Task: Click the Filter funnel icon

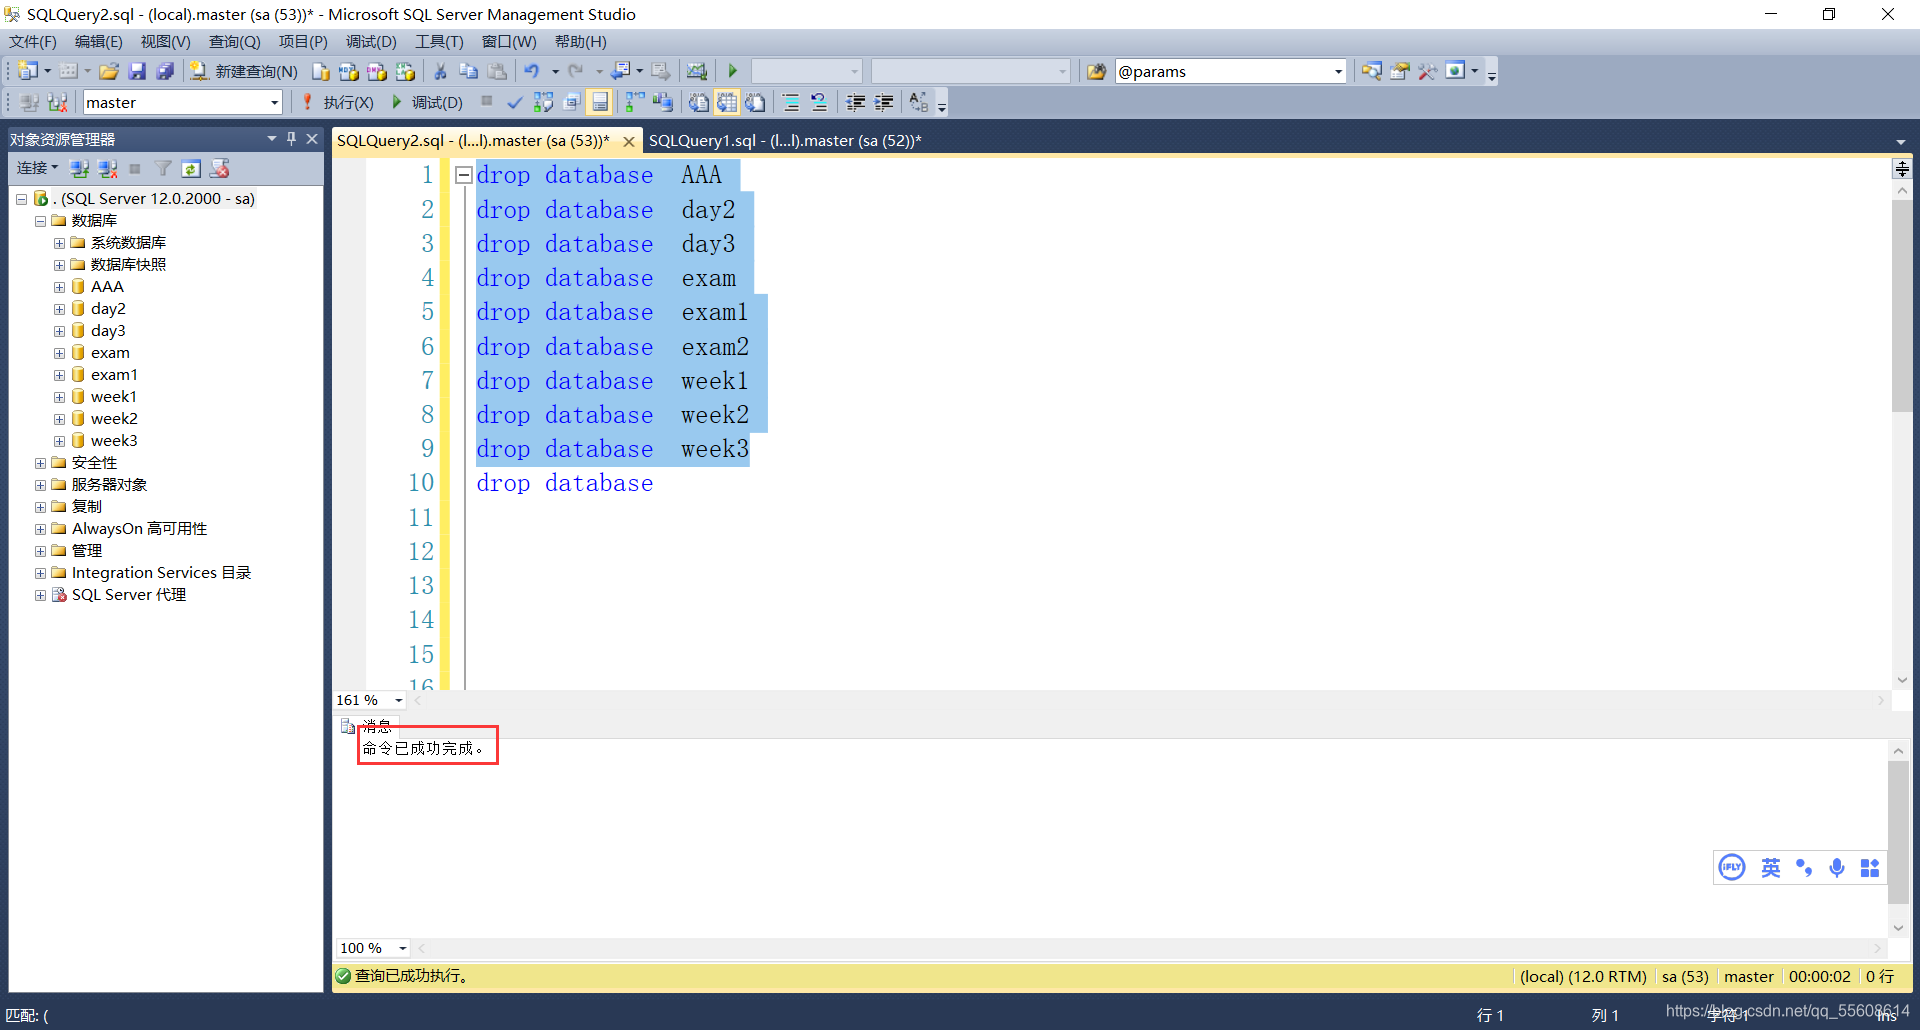Action: (163, 168)
